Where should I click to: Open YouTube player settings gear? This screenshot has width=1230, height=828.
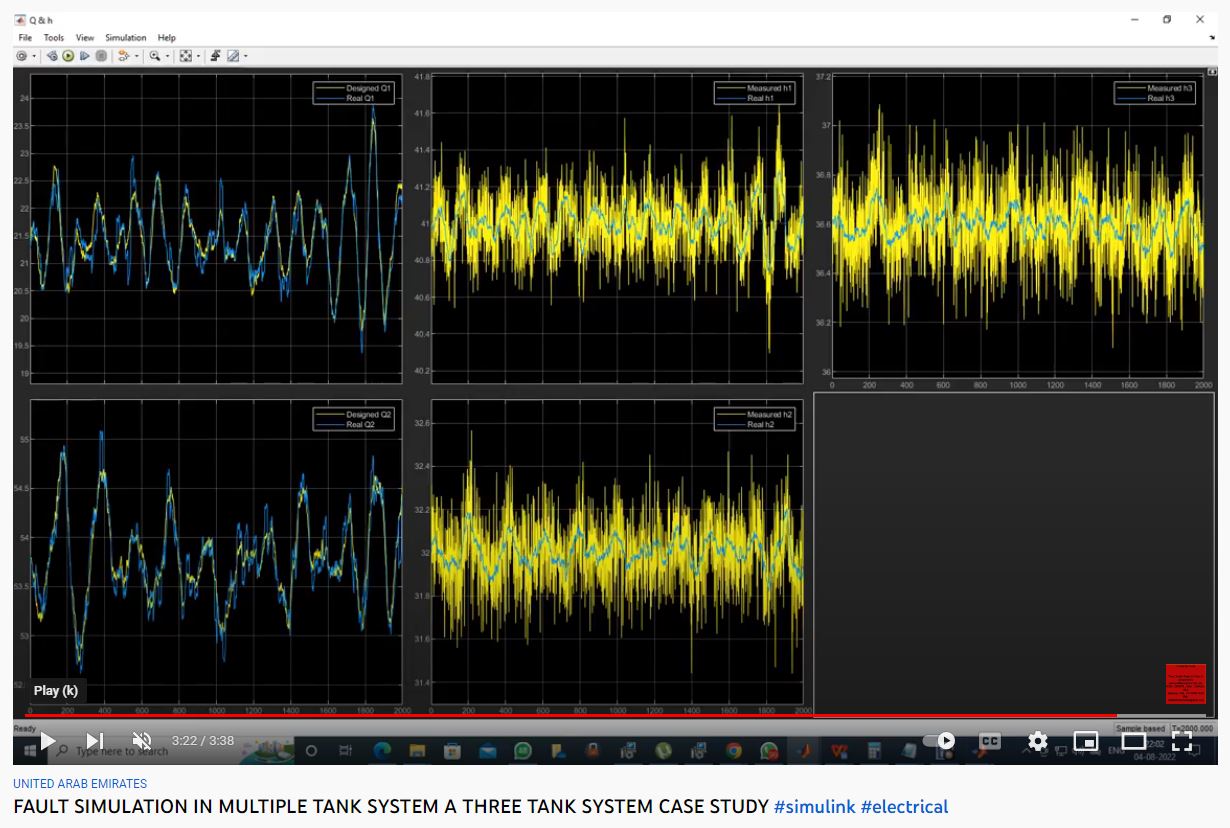pyautogui.click(x=1038, y=741)
